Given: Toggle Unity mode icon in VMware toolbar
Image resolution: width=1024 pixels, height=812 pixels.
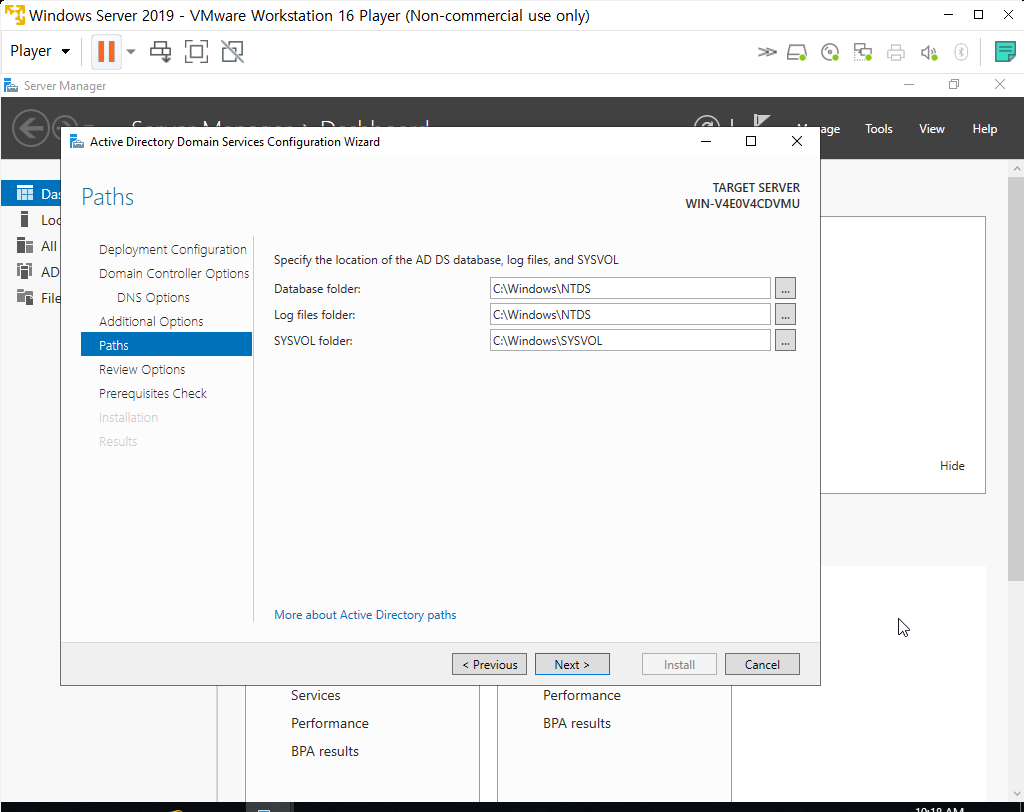Looking at the screenshot, I should click(x=232, y=51).
